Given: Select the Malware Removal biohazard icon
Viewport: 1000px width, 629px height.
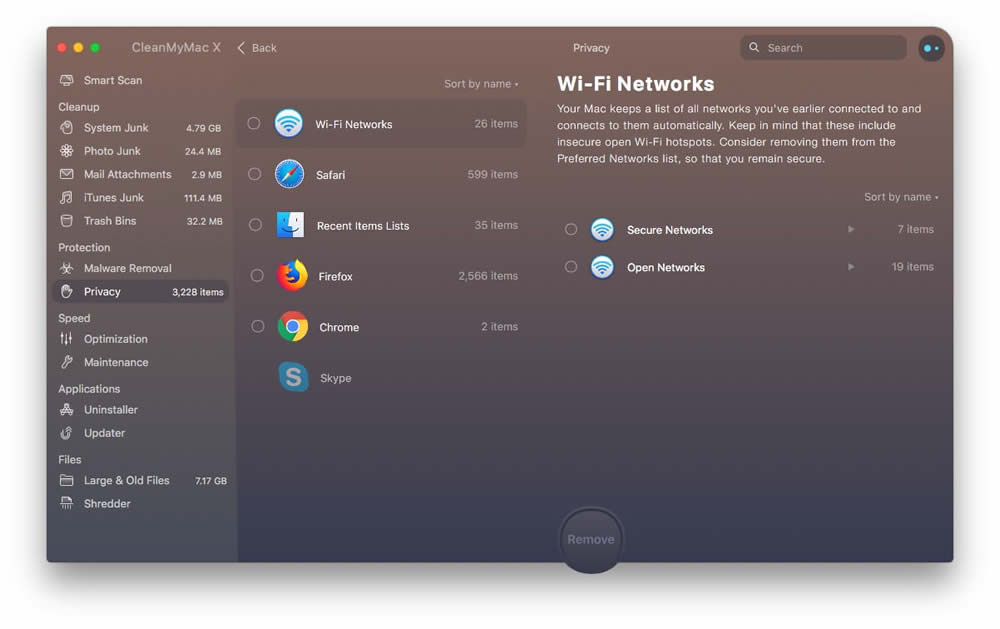Looking at the screenshot, I should (66, 268).
